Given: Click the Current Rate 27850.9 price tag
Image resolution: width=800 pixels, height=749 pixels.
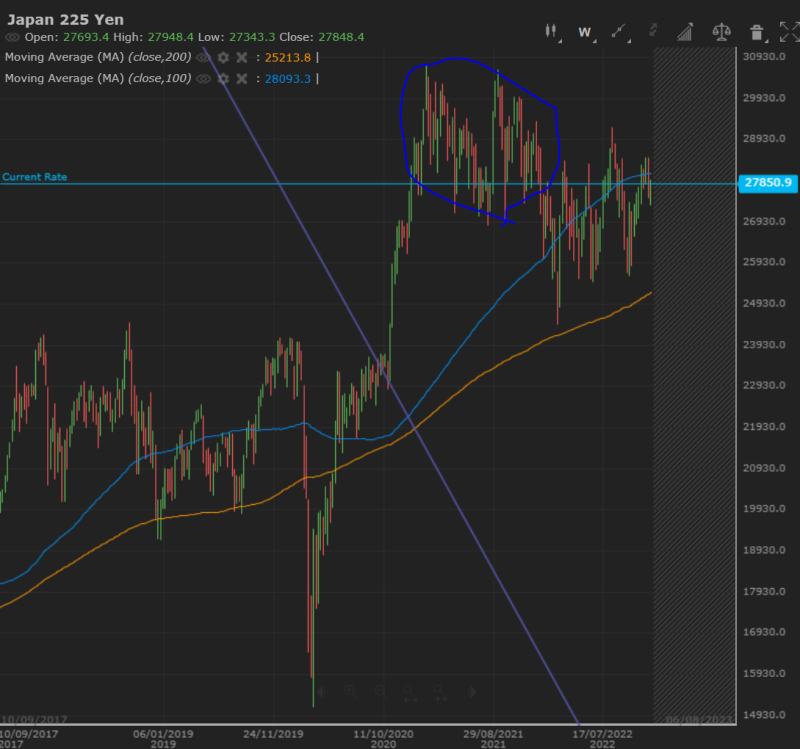Looking at the screenshot, I should pyautogui.click(x=768, y=183).
